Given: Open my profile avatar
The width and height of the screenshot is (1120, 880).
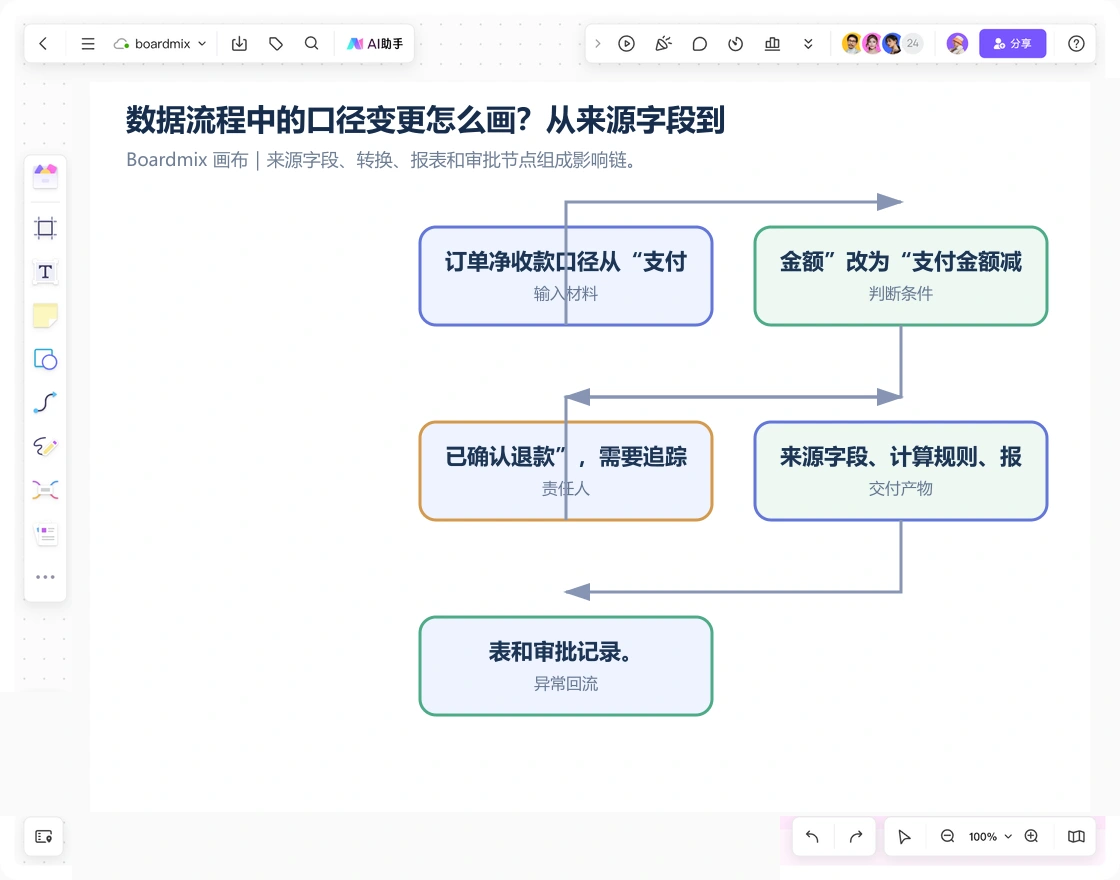Looking at the screenshot, I should coord(957,44).
